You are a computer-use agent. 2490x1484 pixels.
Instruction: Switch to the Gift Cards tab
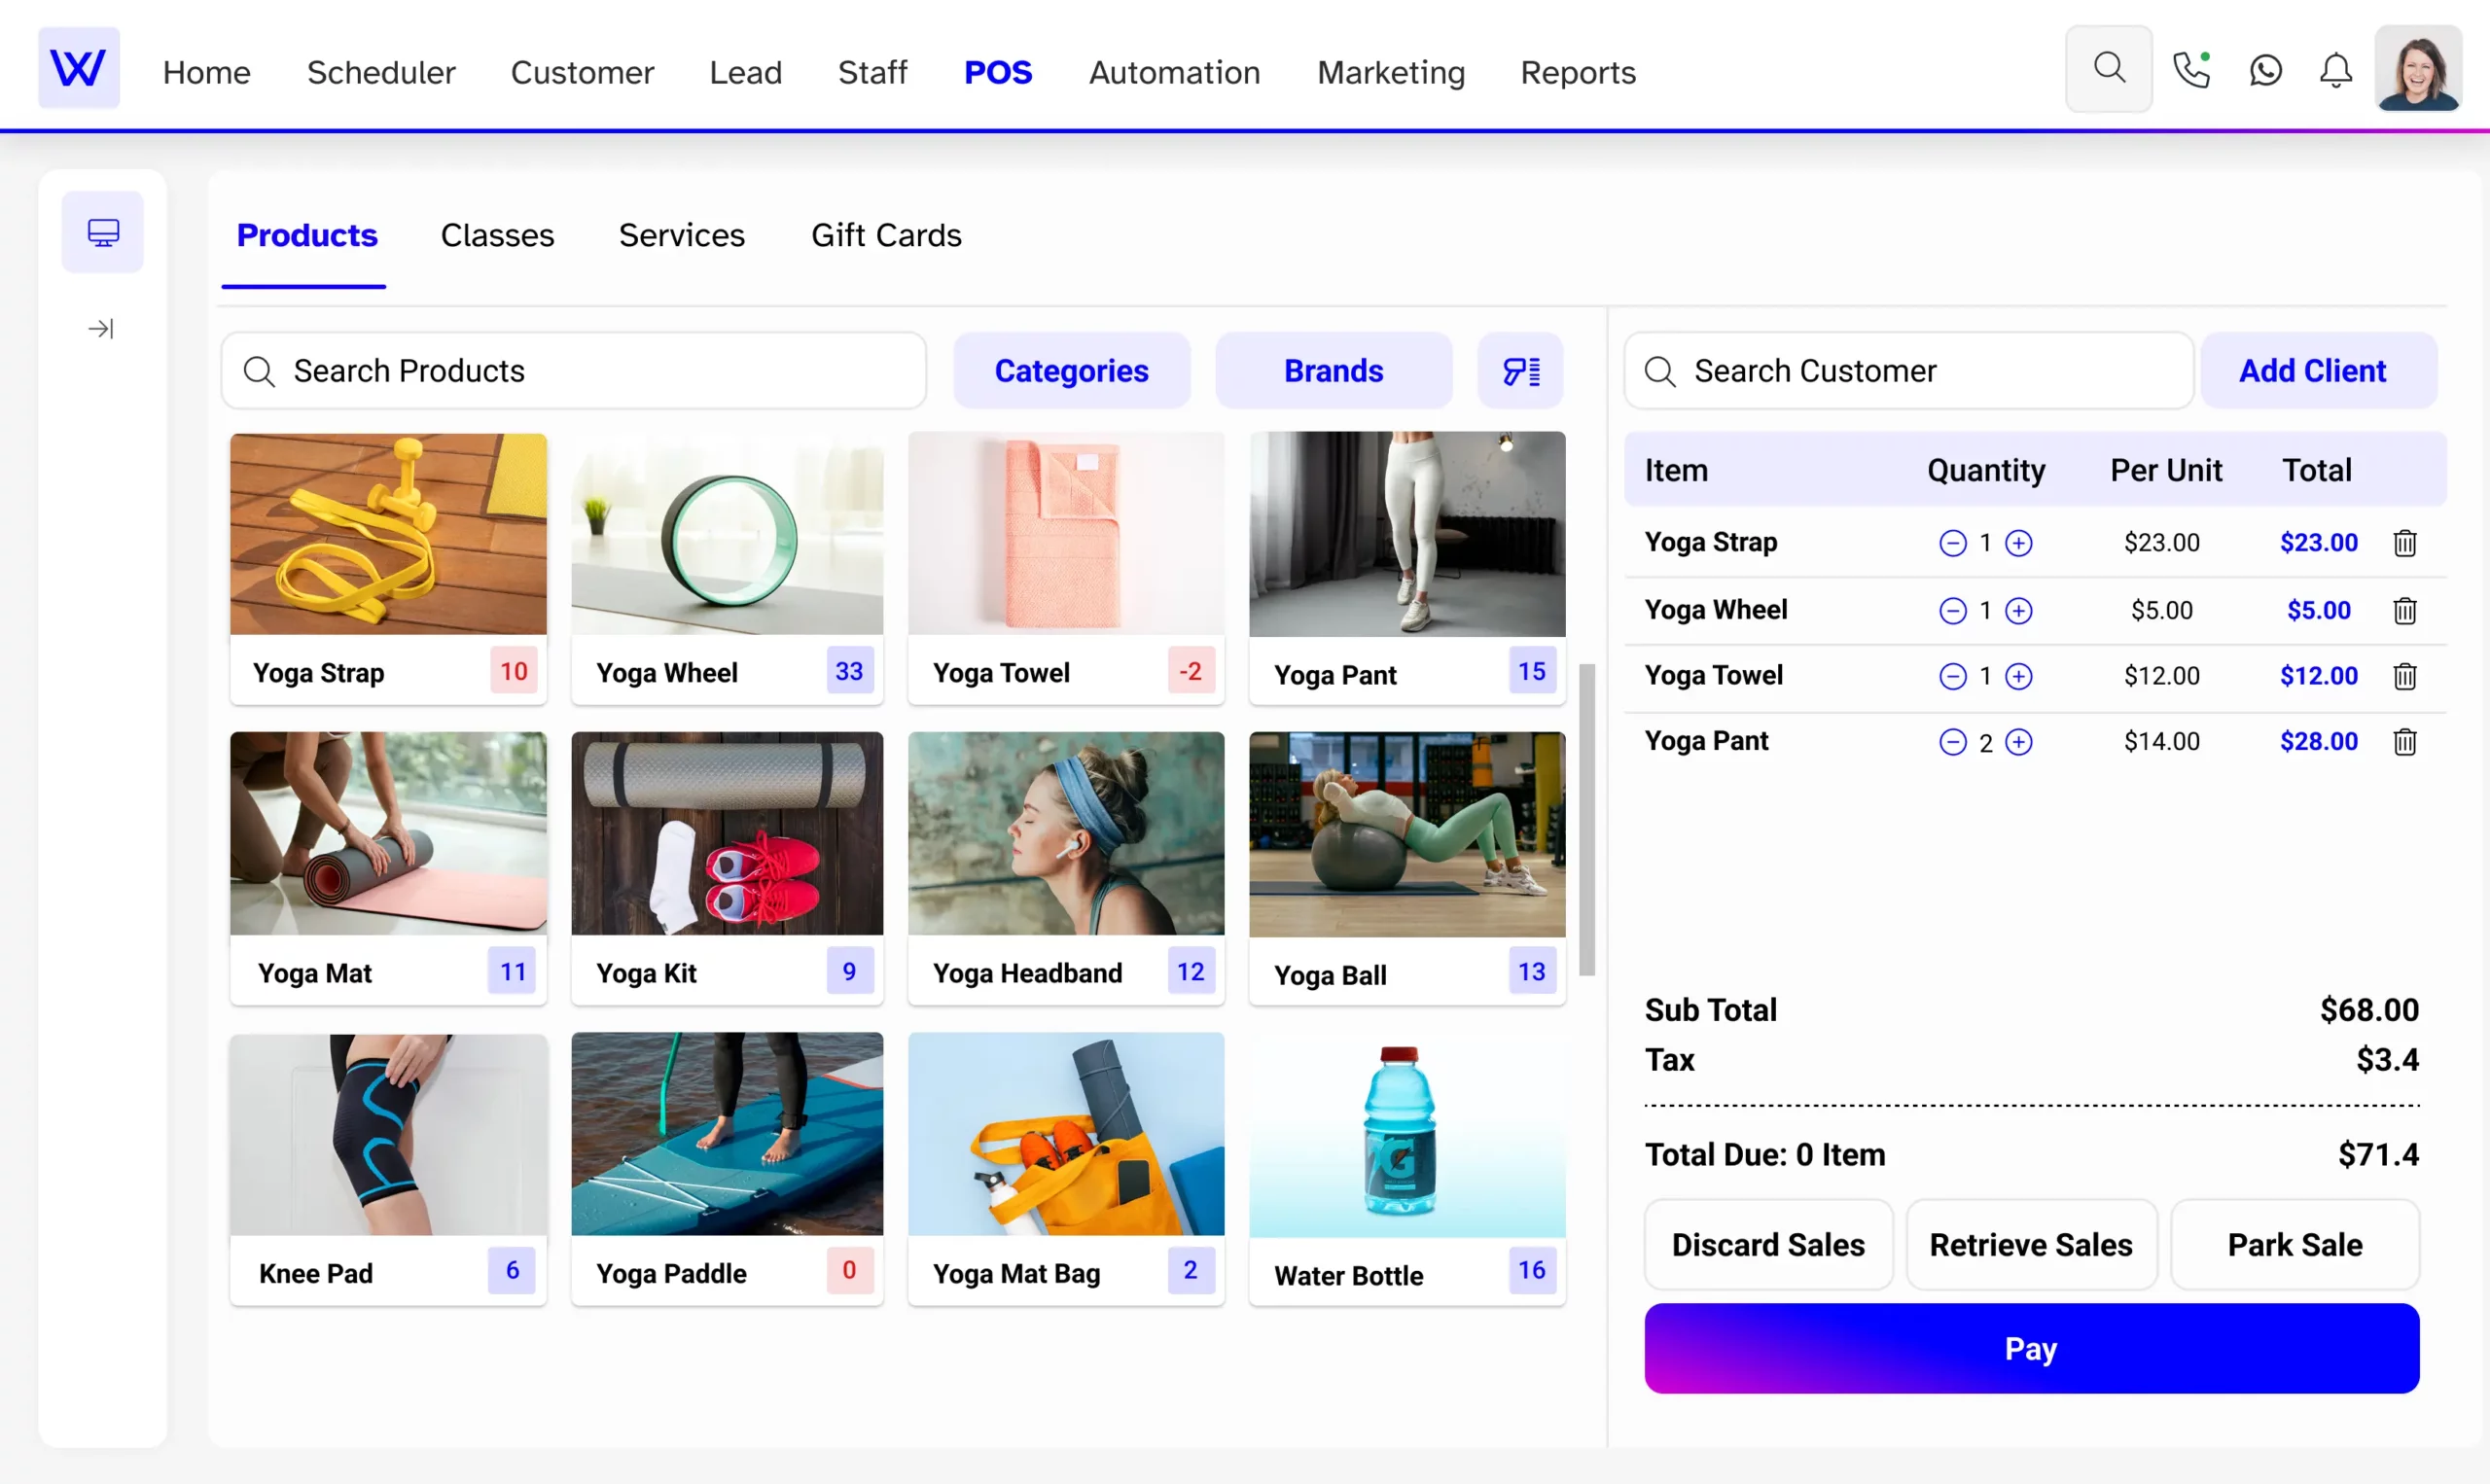click(886, 233)
